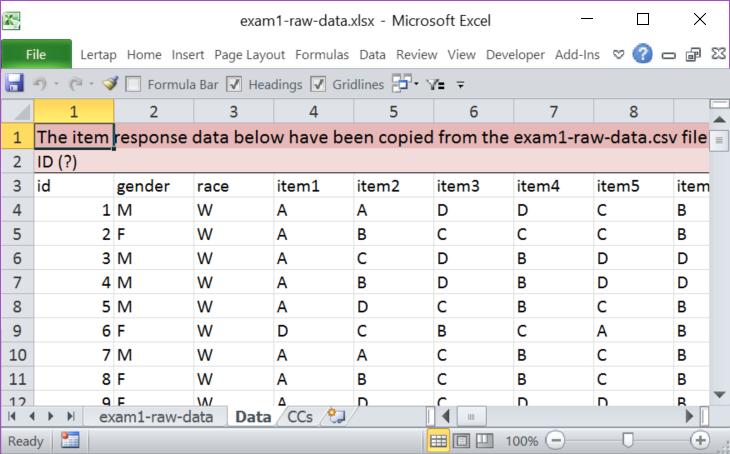Click the zoom slider handle

click(x=627, y=440)
